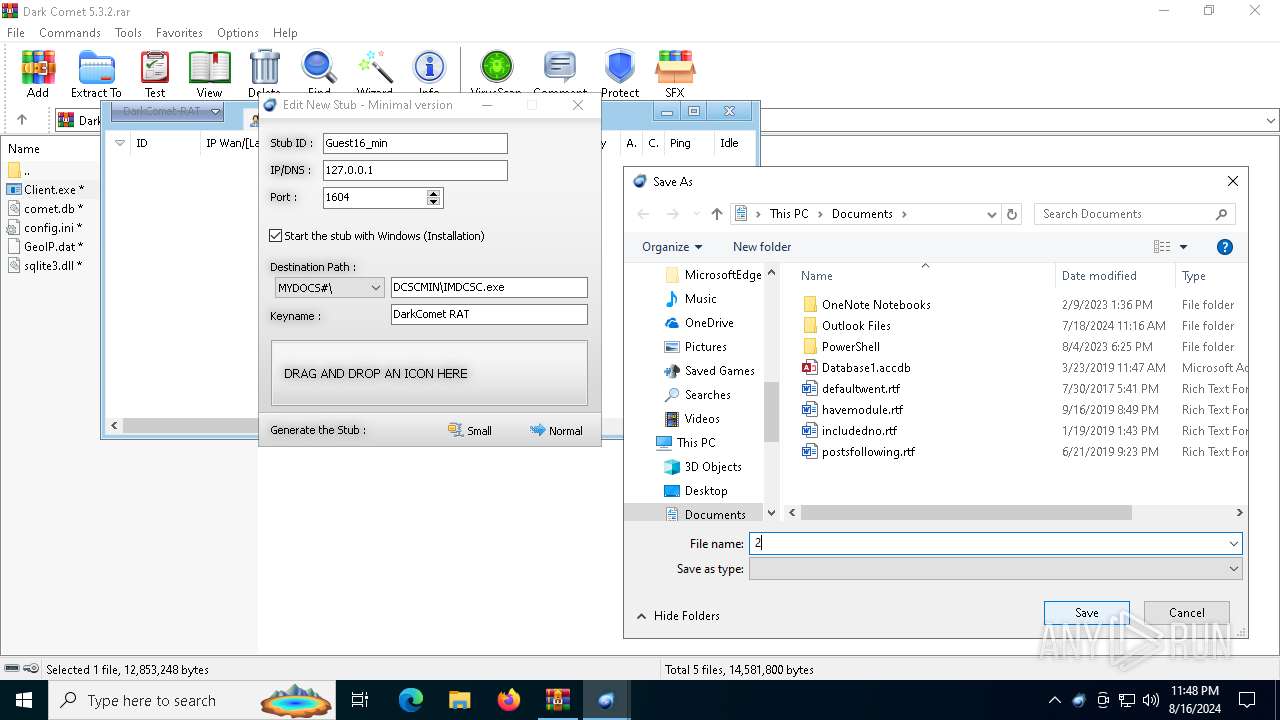The height and width of the screenshot is (720, 1280).
Task: Refresh the Documents folder listing
Action: coord(1012,214)
